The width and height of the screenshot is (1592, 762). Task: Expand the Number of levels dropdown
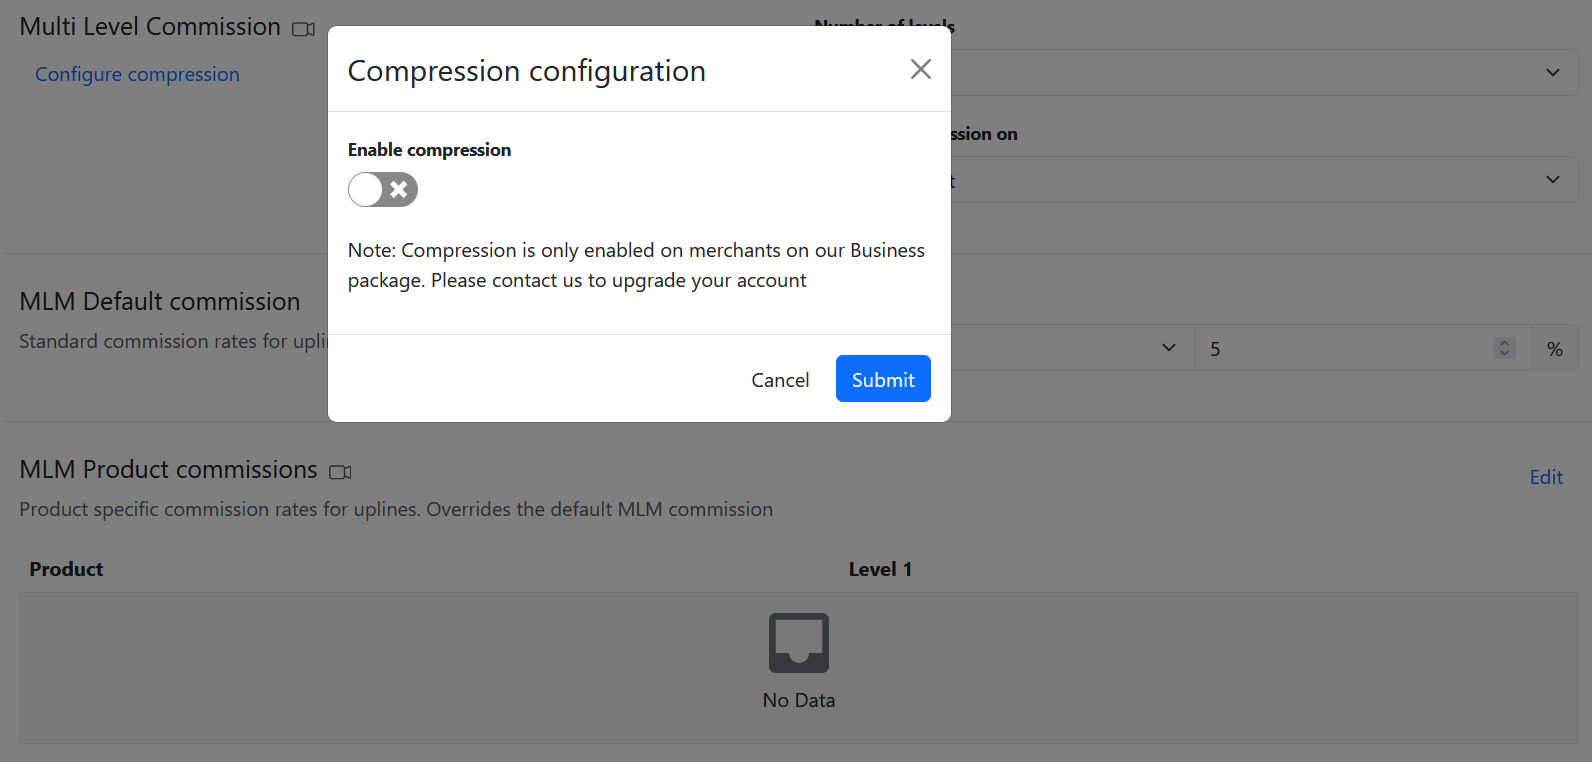[x=1552, y=73]
